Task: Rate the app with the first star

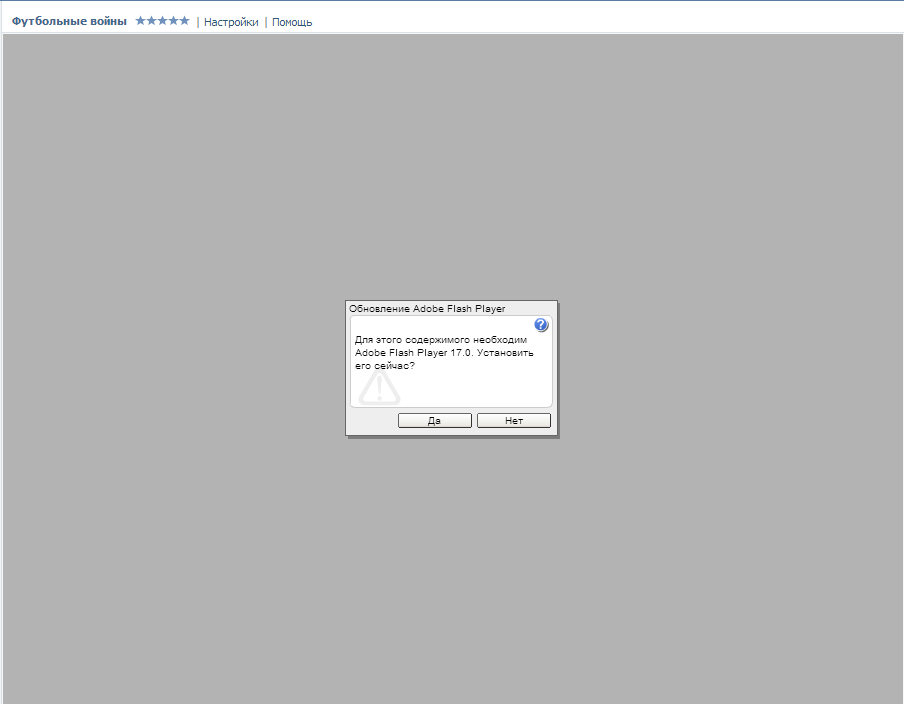Action: [x=141, y=21]
